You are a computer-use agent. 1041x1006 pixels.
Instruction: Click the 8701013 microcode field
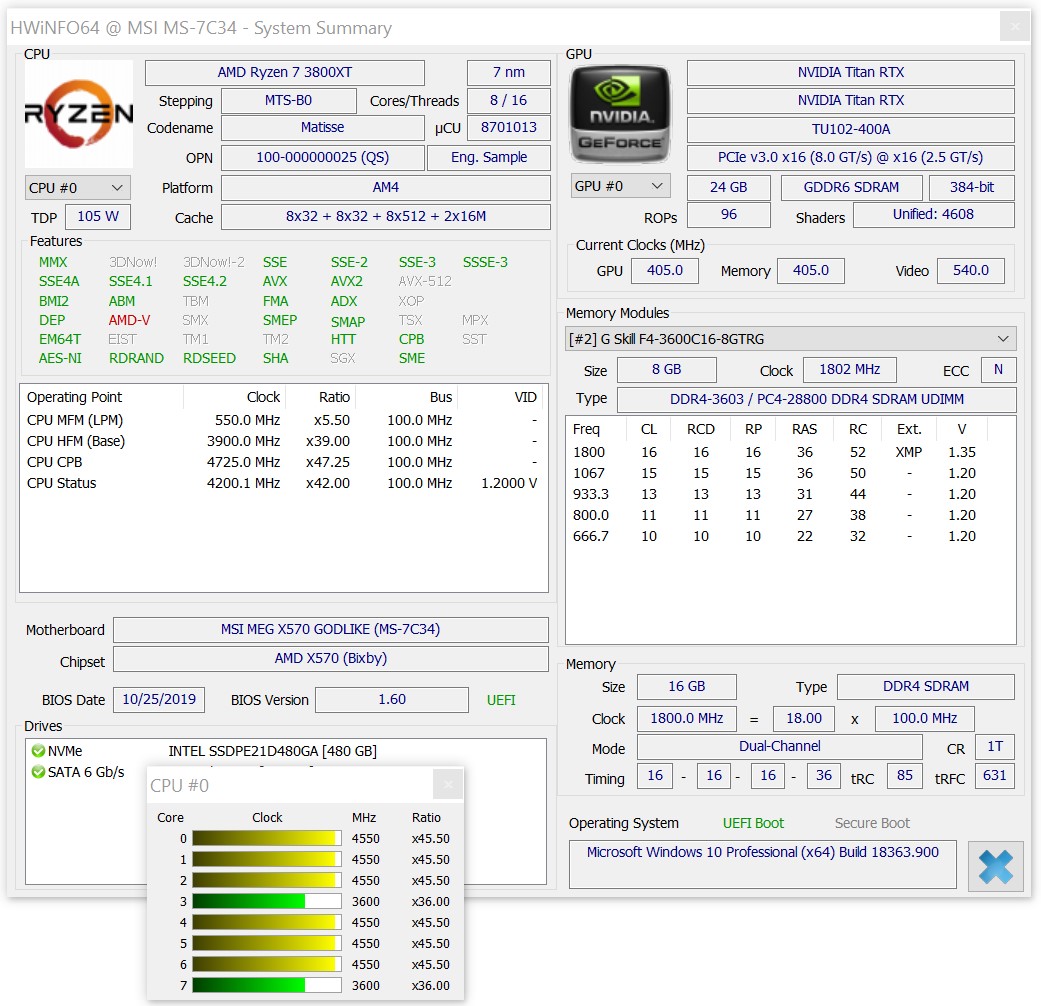[509, 128]
